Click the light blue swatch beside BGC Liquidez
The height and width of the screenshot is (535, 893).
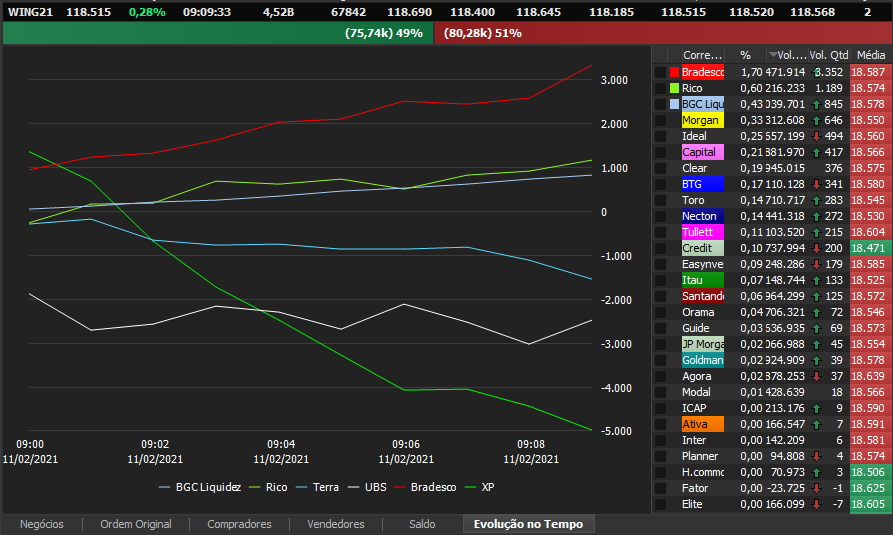pyautogui.click(x=674, y=104)
